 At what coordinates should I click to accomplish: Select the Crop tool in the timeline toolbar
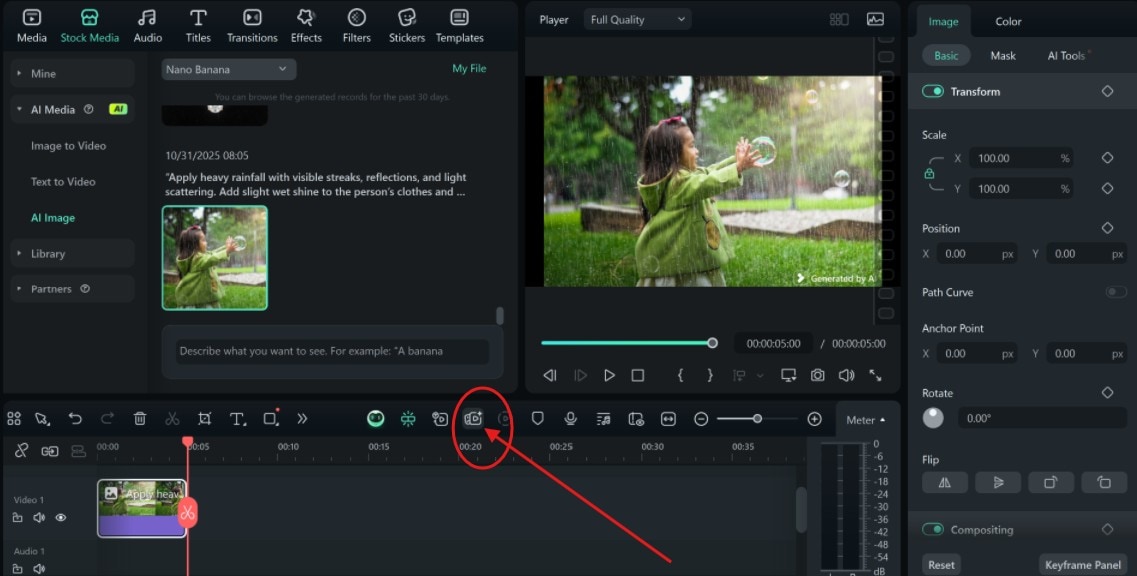pos(204,419)
